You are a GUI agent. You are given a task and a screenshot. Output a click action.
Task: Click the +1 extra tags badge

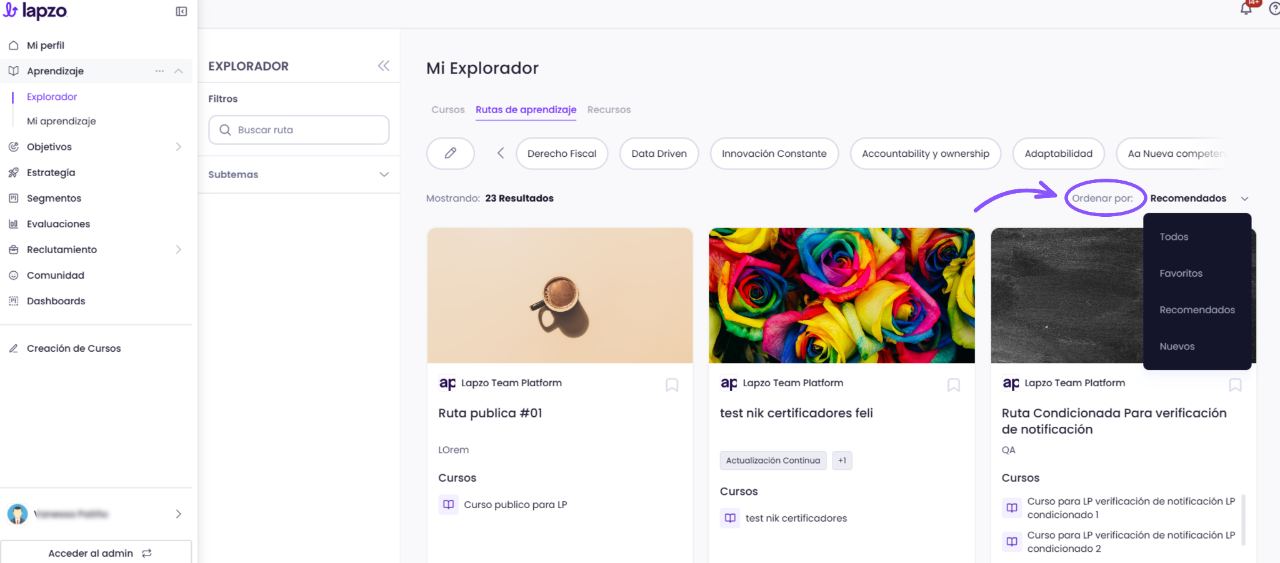pyautogui.click(x=842, y=461)
